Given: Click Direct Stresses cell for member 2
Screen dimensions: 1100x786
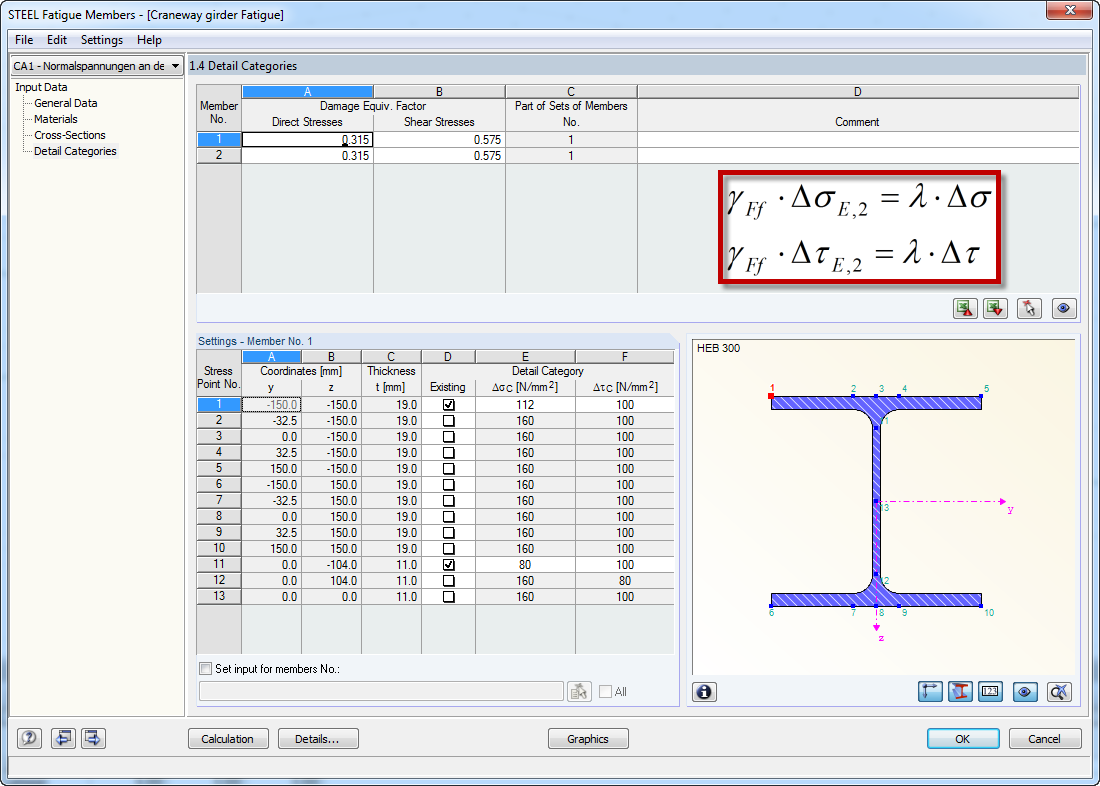Looking at the screenshot, I should coord(307,156).
